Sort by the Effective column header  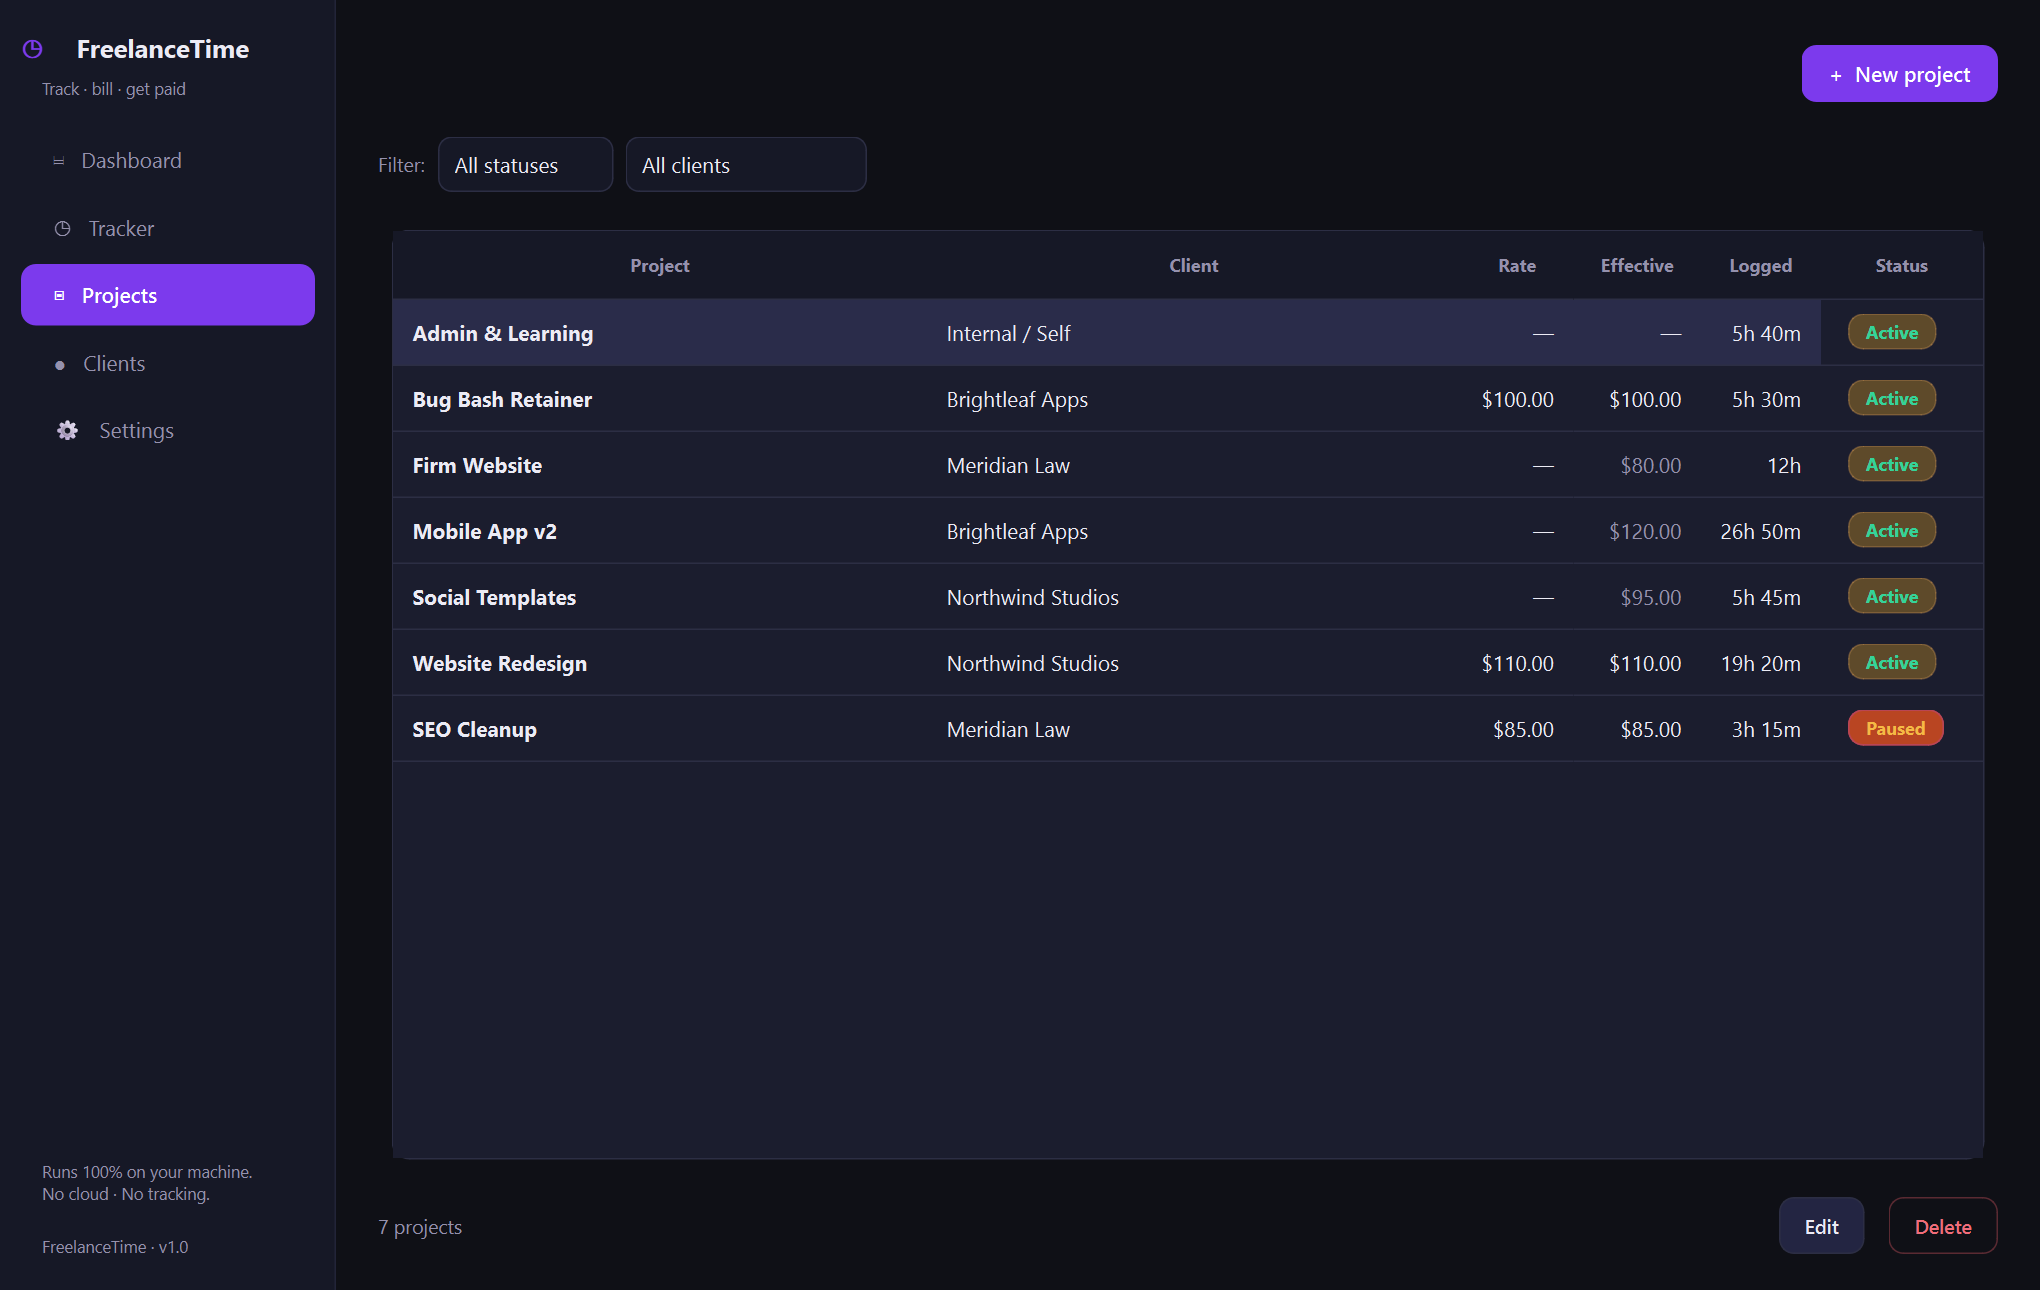click(1637, 266)
